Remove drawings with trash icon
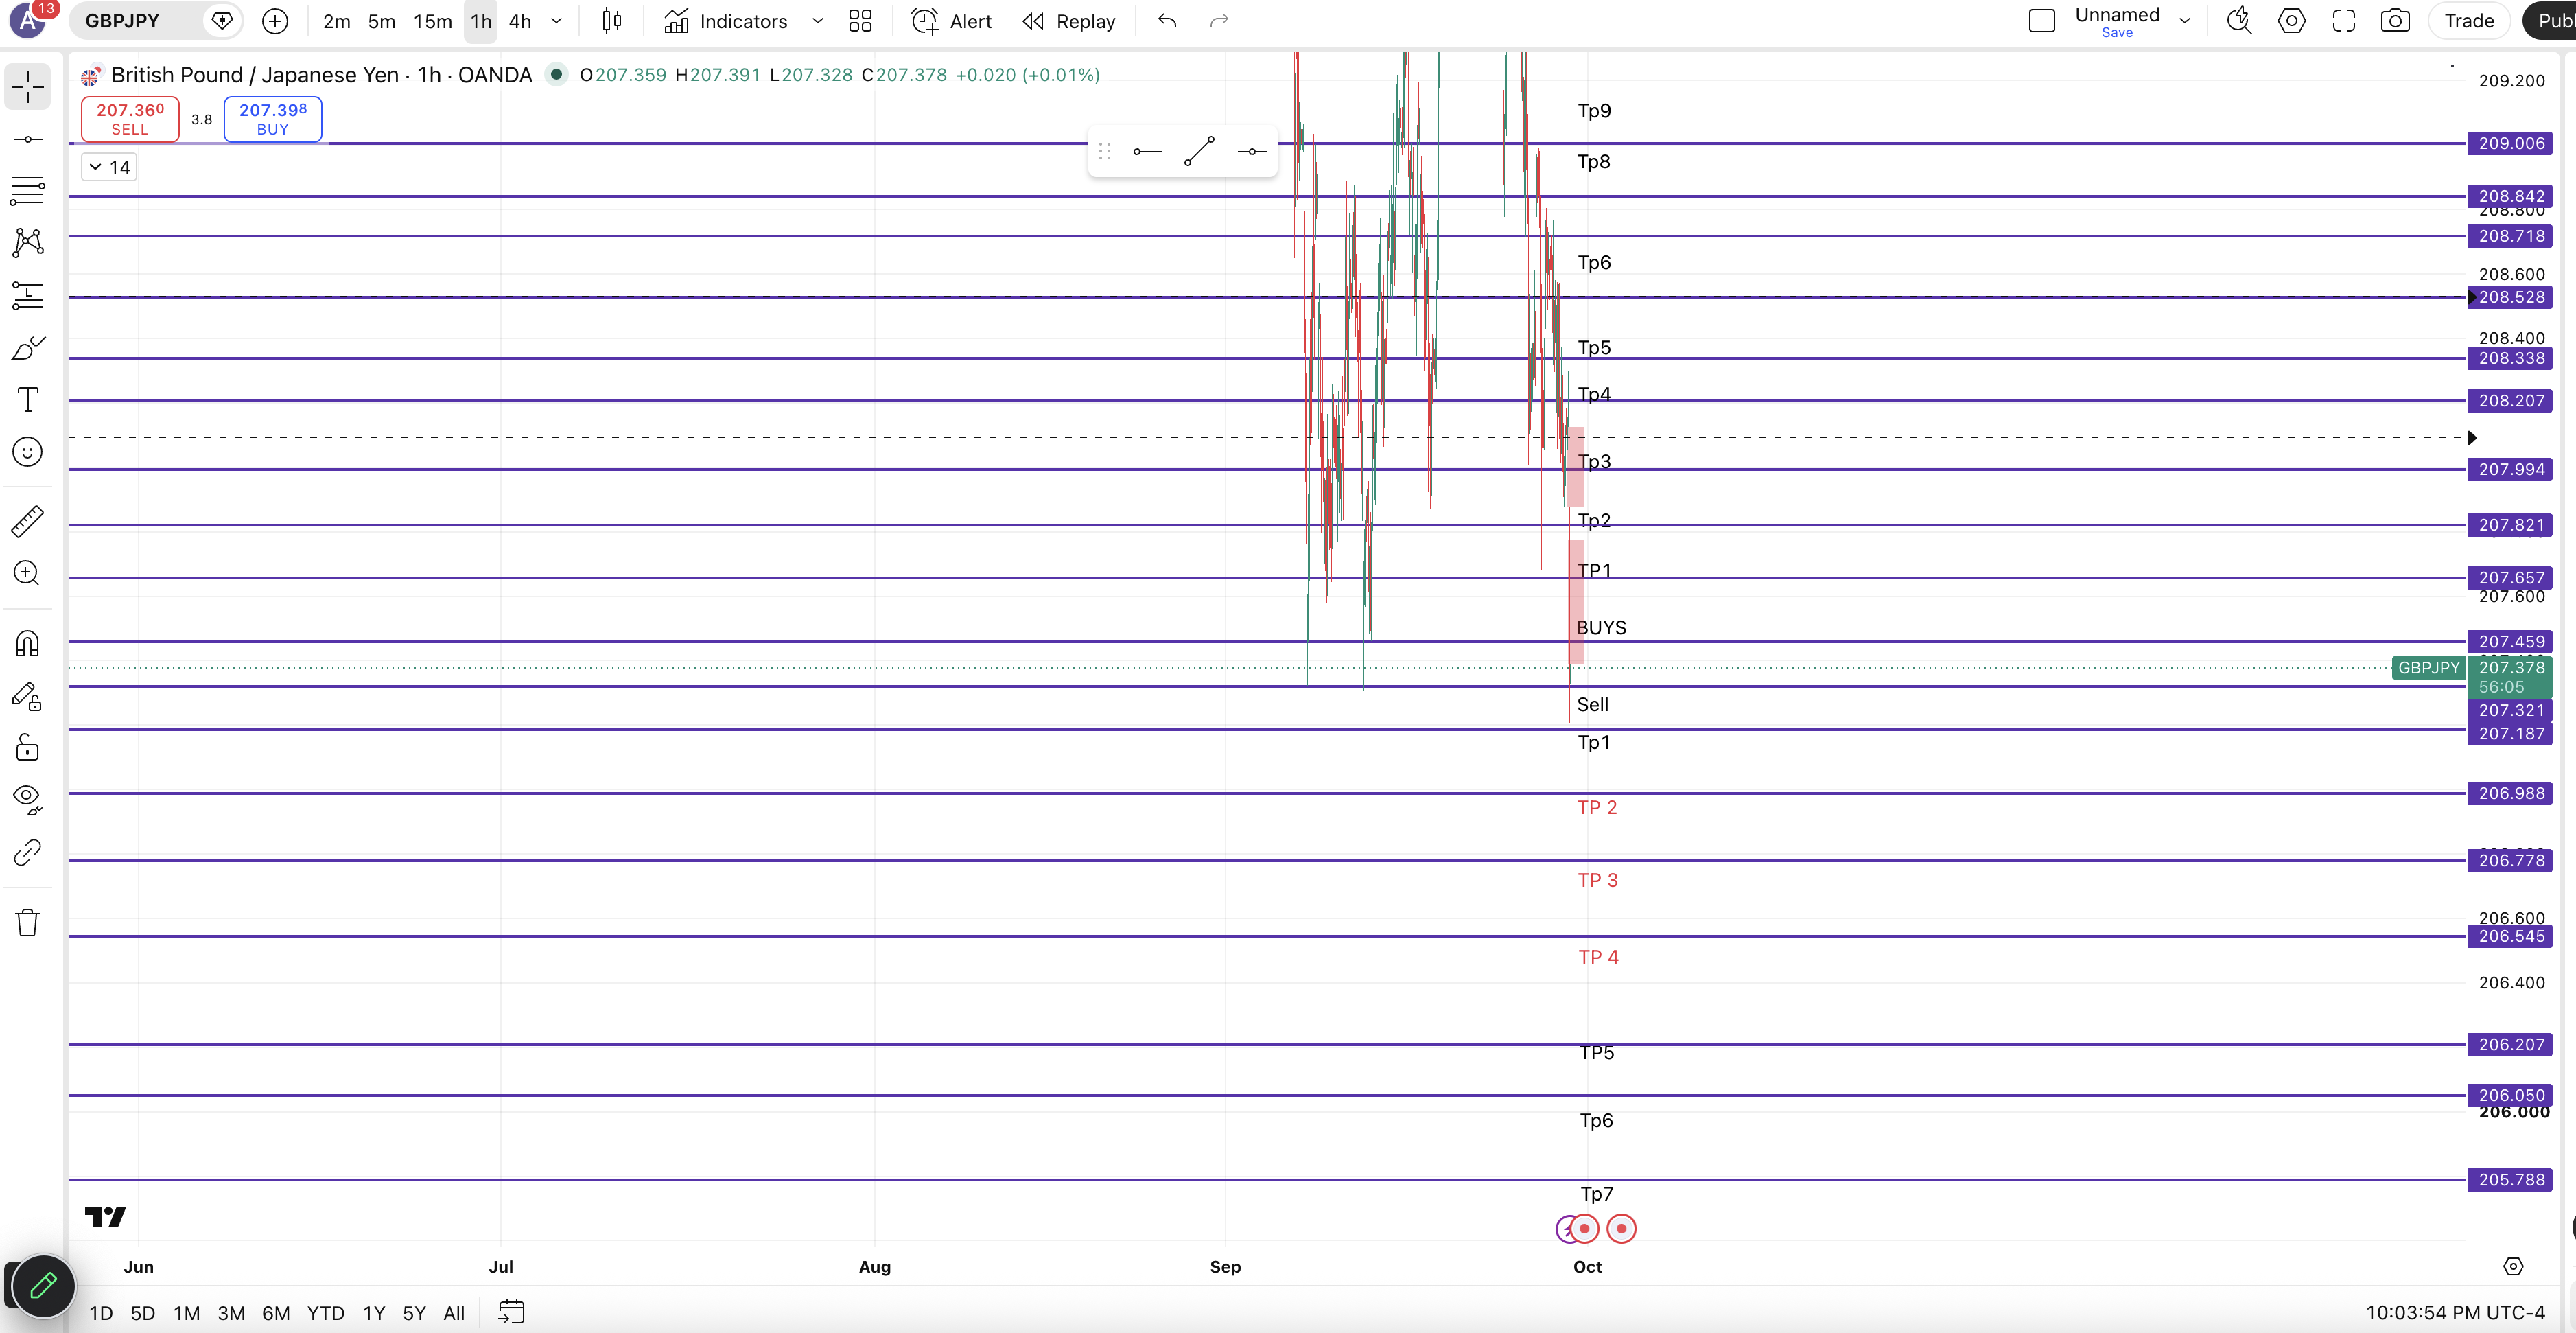 pyautogui.click(x=28, y=922)
